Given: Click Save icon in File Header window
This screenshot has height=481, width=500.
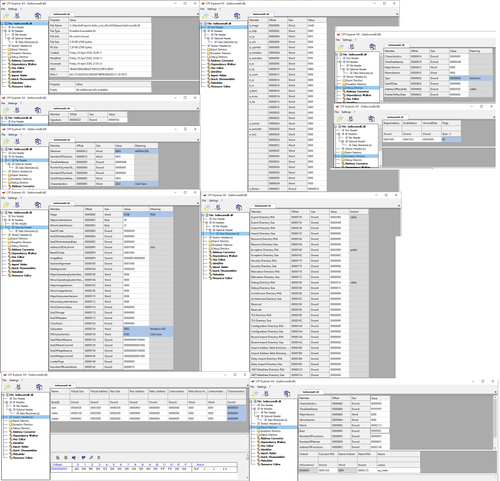Looking at the screenshot, I should pyautogui.click(x=17, y=141).
